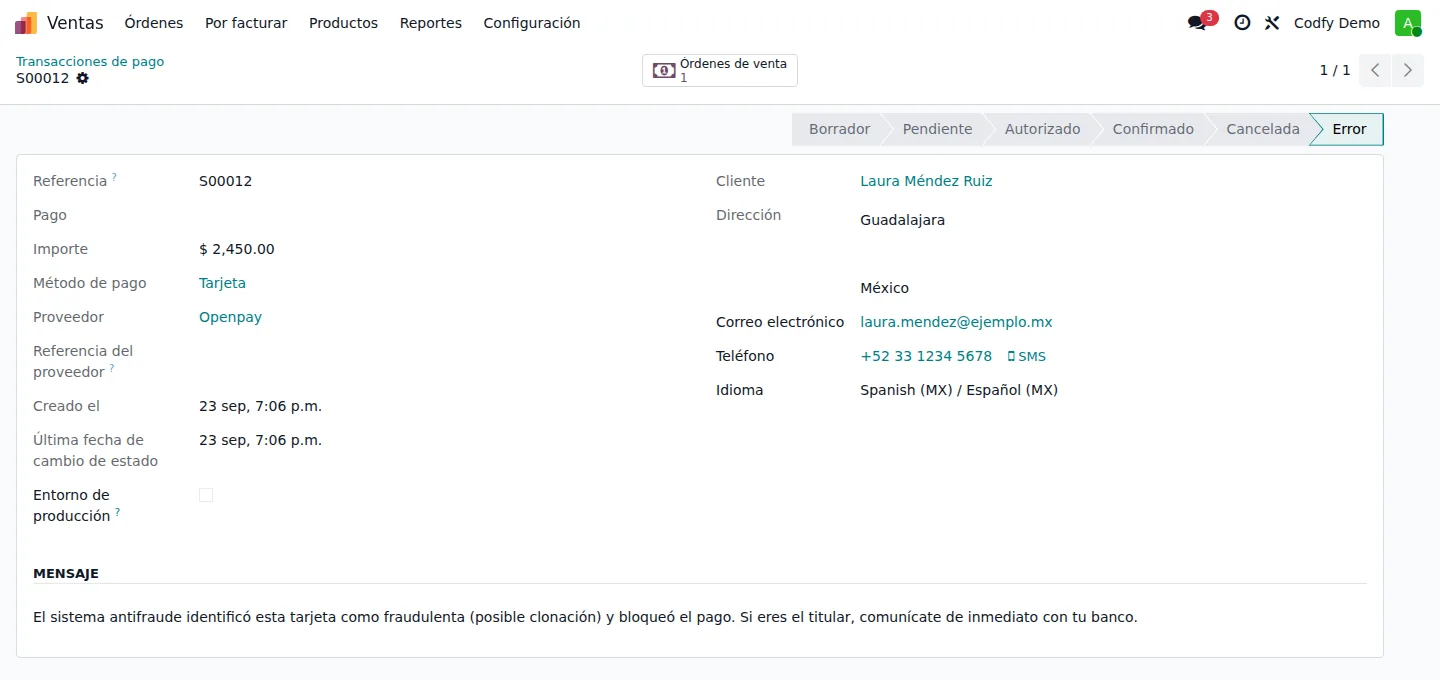Open the Tarjeta payment method link
Screen dimensions: 1440x680
click(x=222, y=283)
